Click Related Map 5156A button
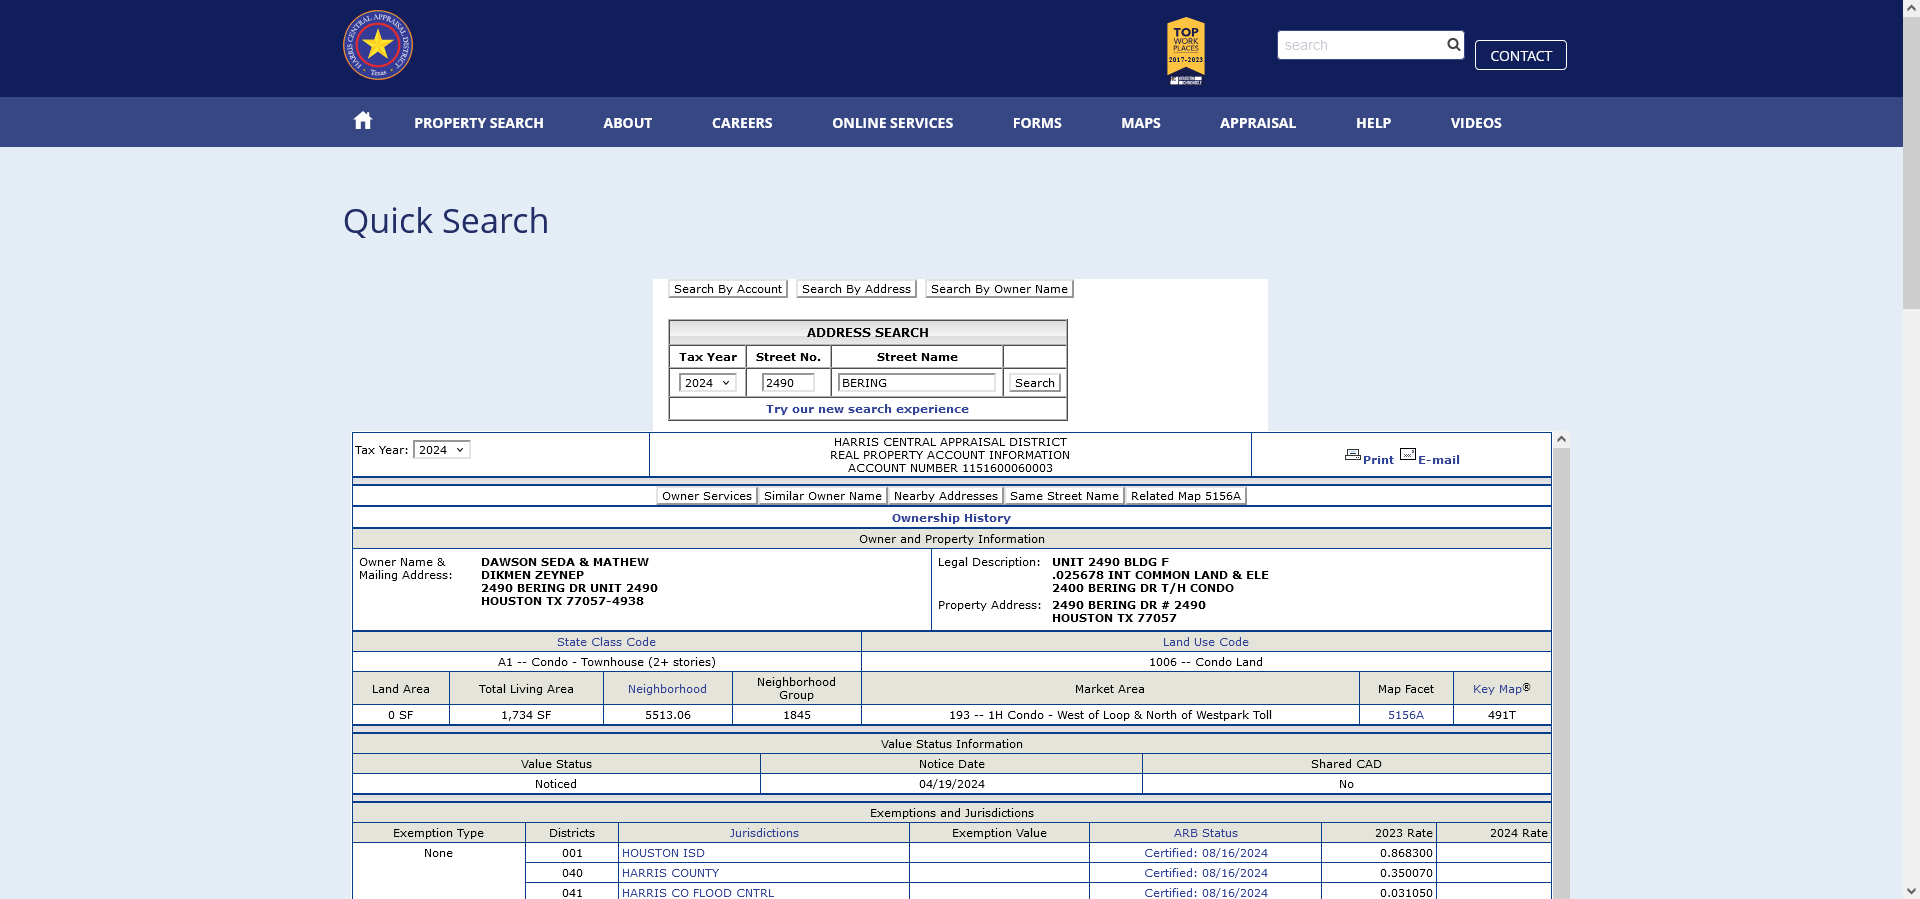This screenshot has height=899, width=1920. point(1185,496)
